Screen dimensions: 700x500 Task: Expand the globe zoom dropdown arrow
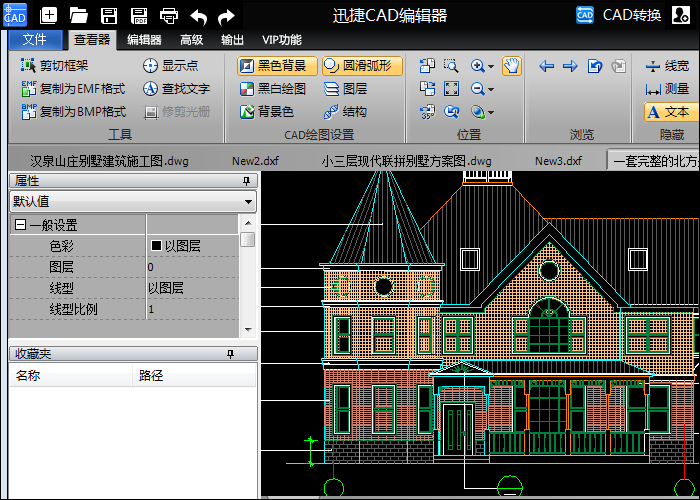click(x=491, y=112)
